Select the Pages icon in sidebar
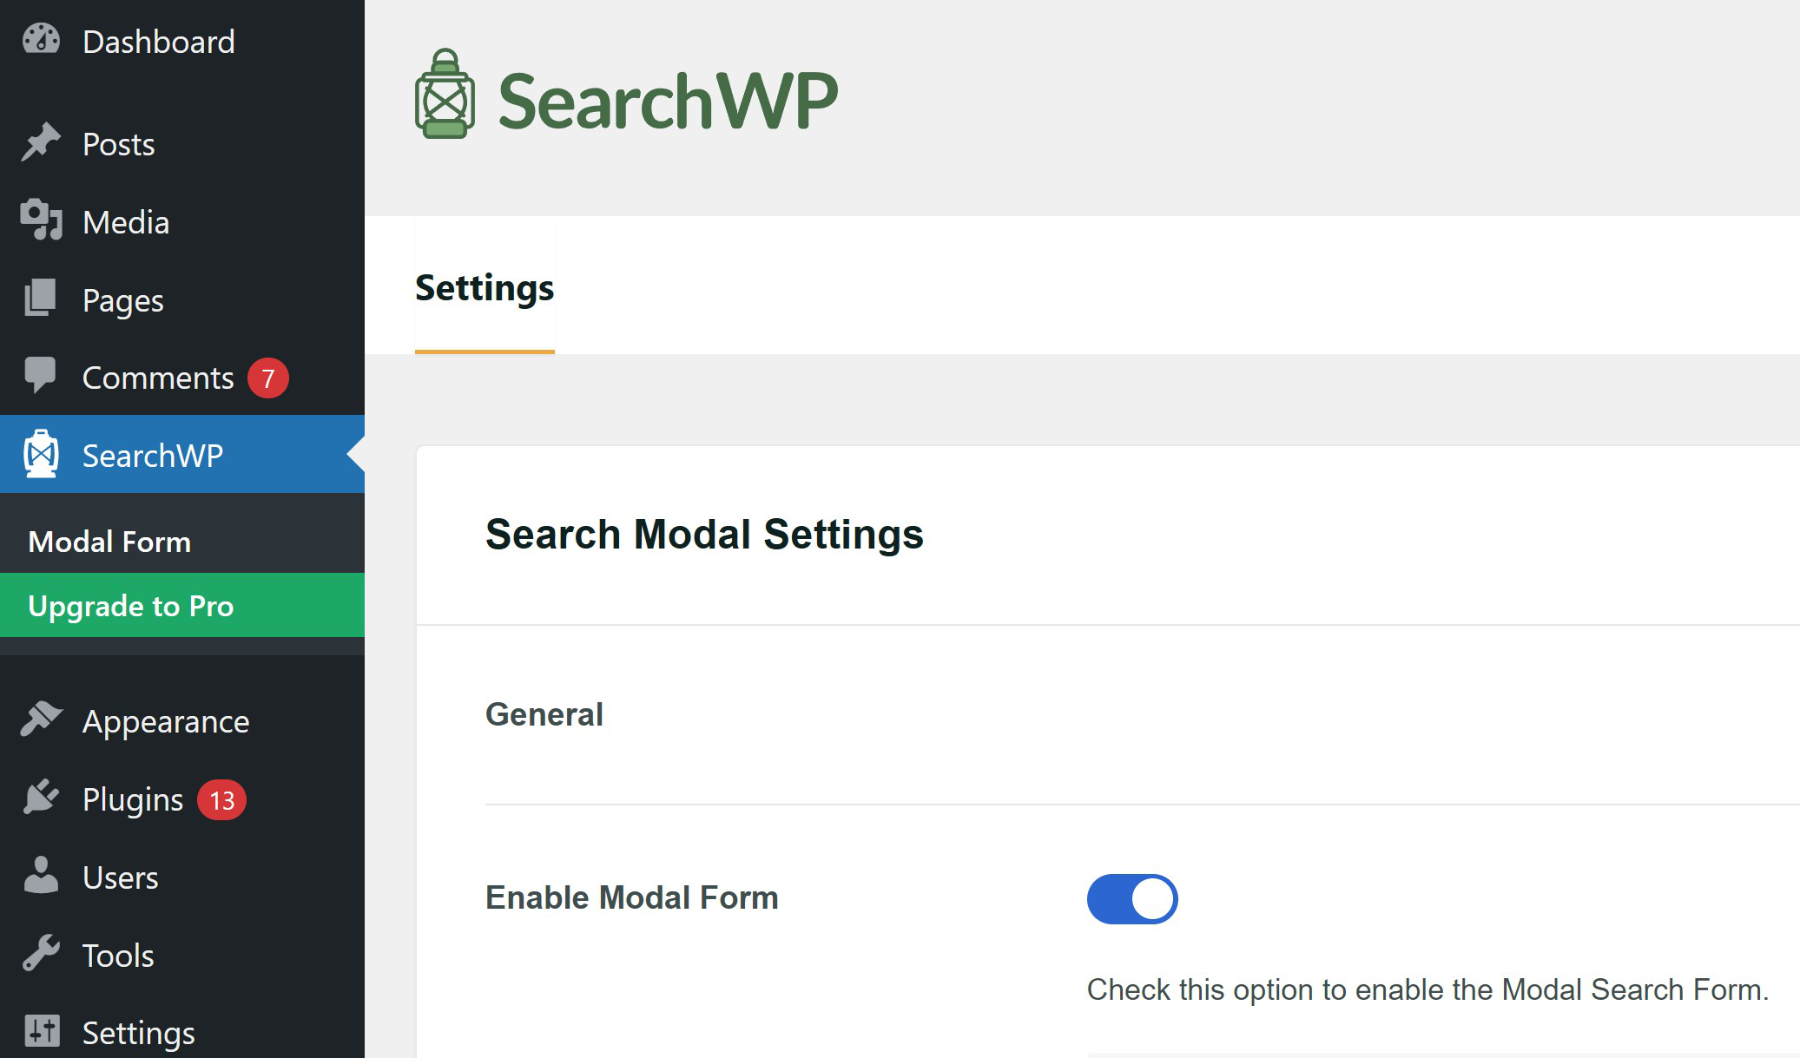Screen dimensions: 1800x1058 point(40,299)
